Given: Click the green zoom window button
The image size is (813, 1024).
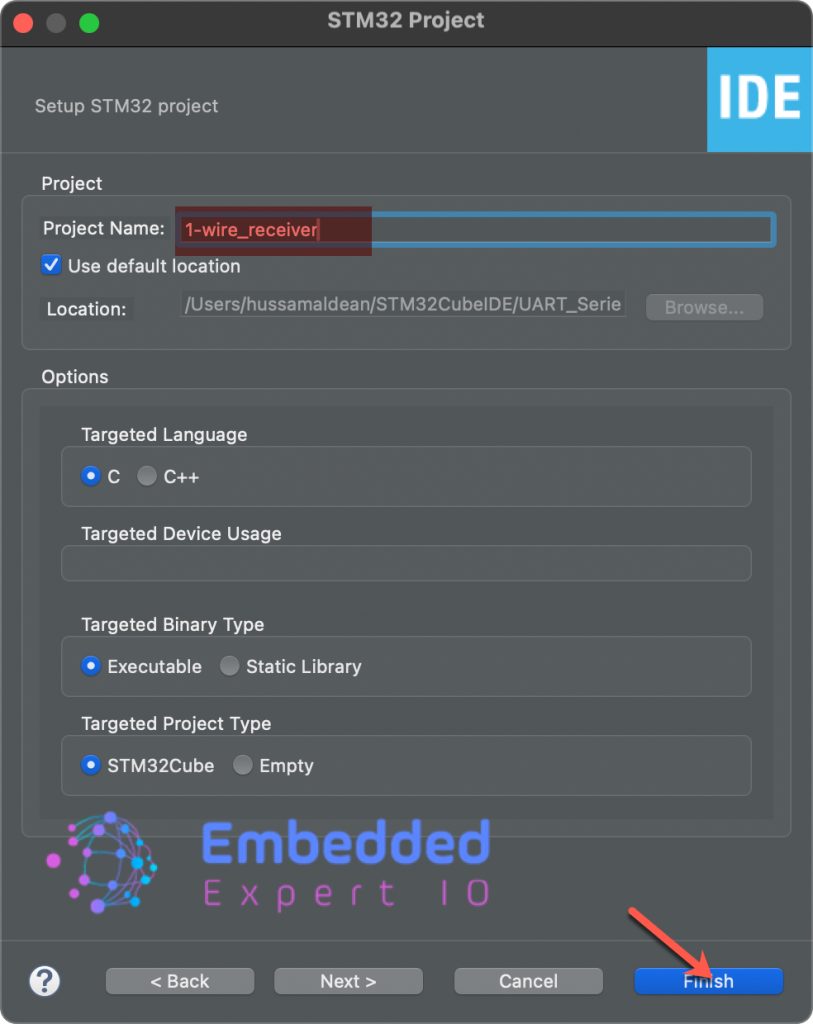Looking at the screenshot, I should tap(89, 22).
